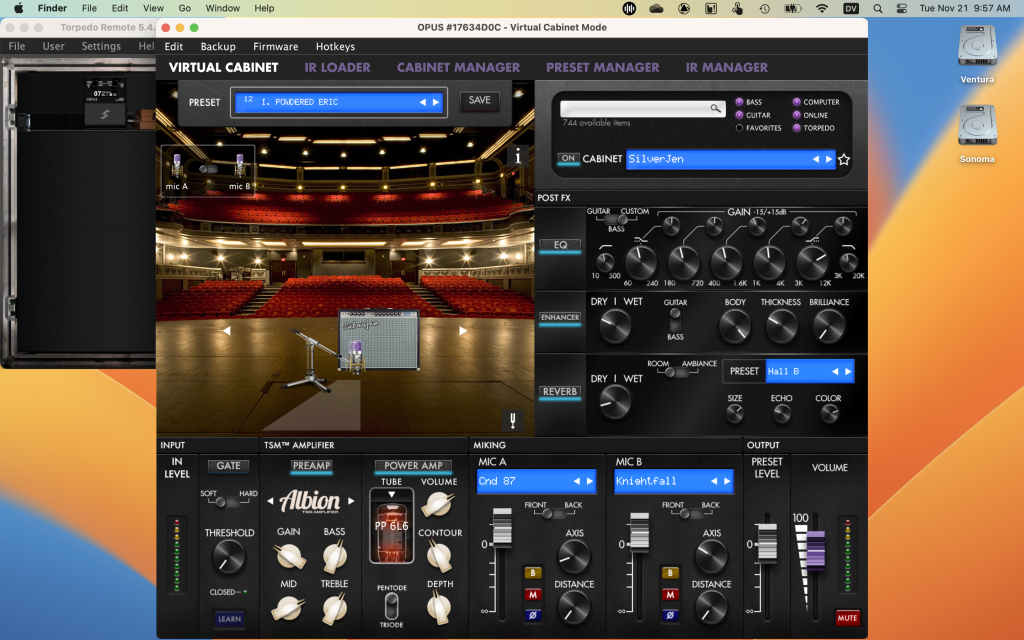The image size is (1024, 640).
Task: Mute the output with the MUTE button
Action: tap(847, 618)
